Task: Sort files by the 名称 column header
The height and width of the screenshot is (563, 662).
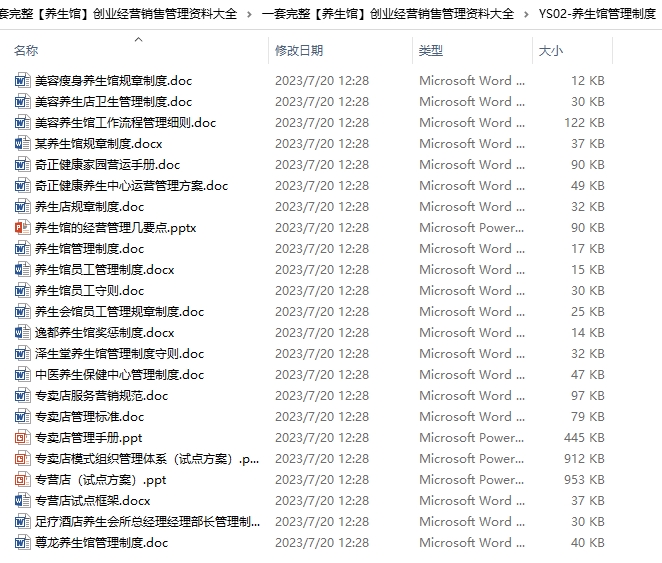Action: point(27,51)
